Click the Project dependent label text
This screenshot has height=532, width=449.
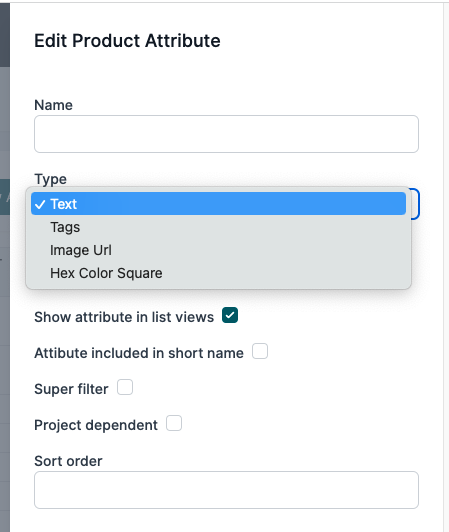(x=96, y=425)
